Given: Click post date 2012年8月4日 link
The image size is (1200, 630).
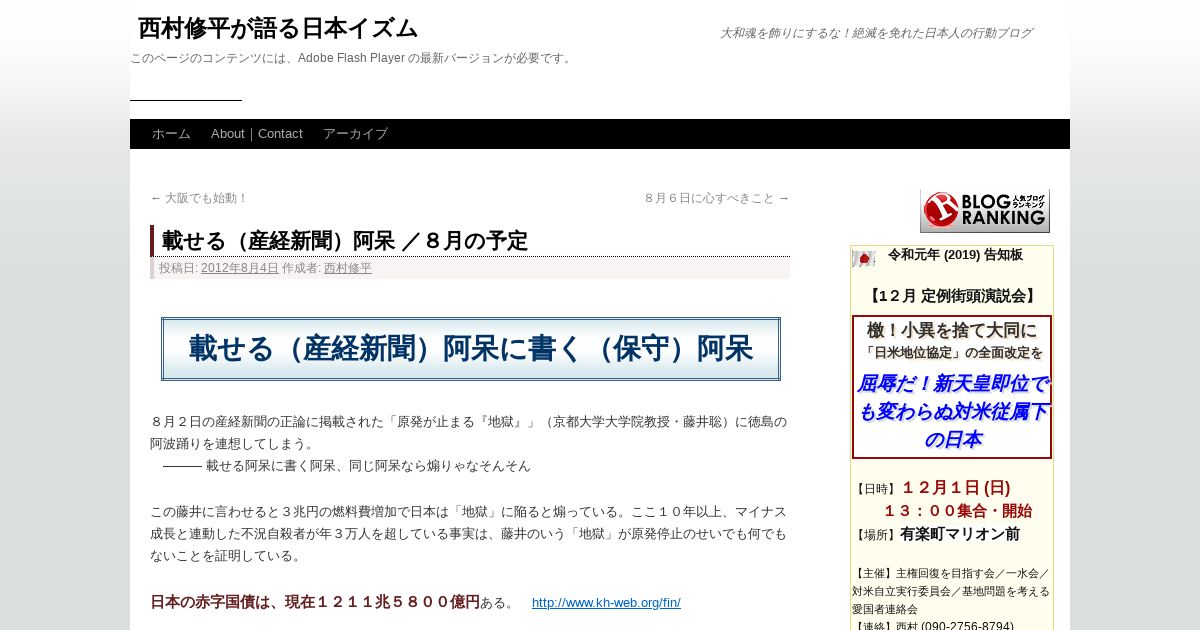Looking at the screenshot, I should (x=240, y=268).
